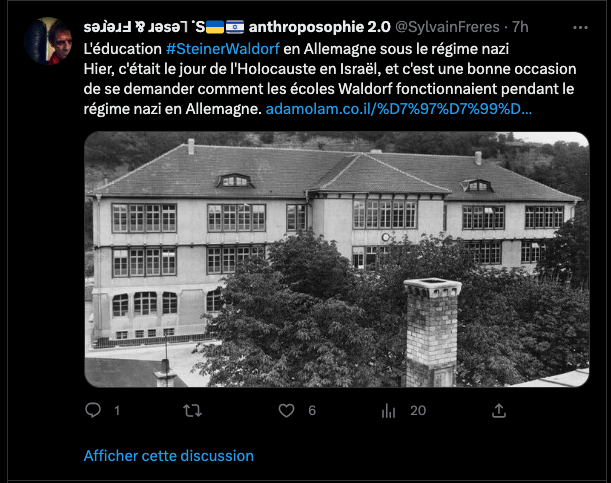The width and height of the screenshot is (611, 483).
Task: Click the share upload arrow icon
Action: (x=499, y=411)
